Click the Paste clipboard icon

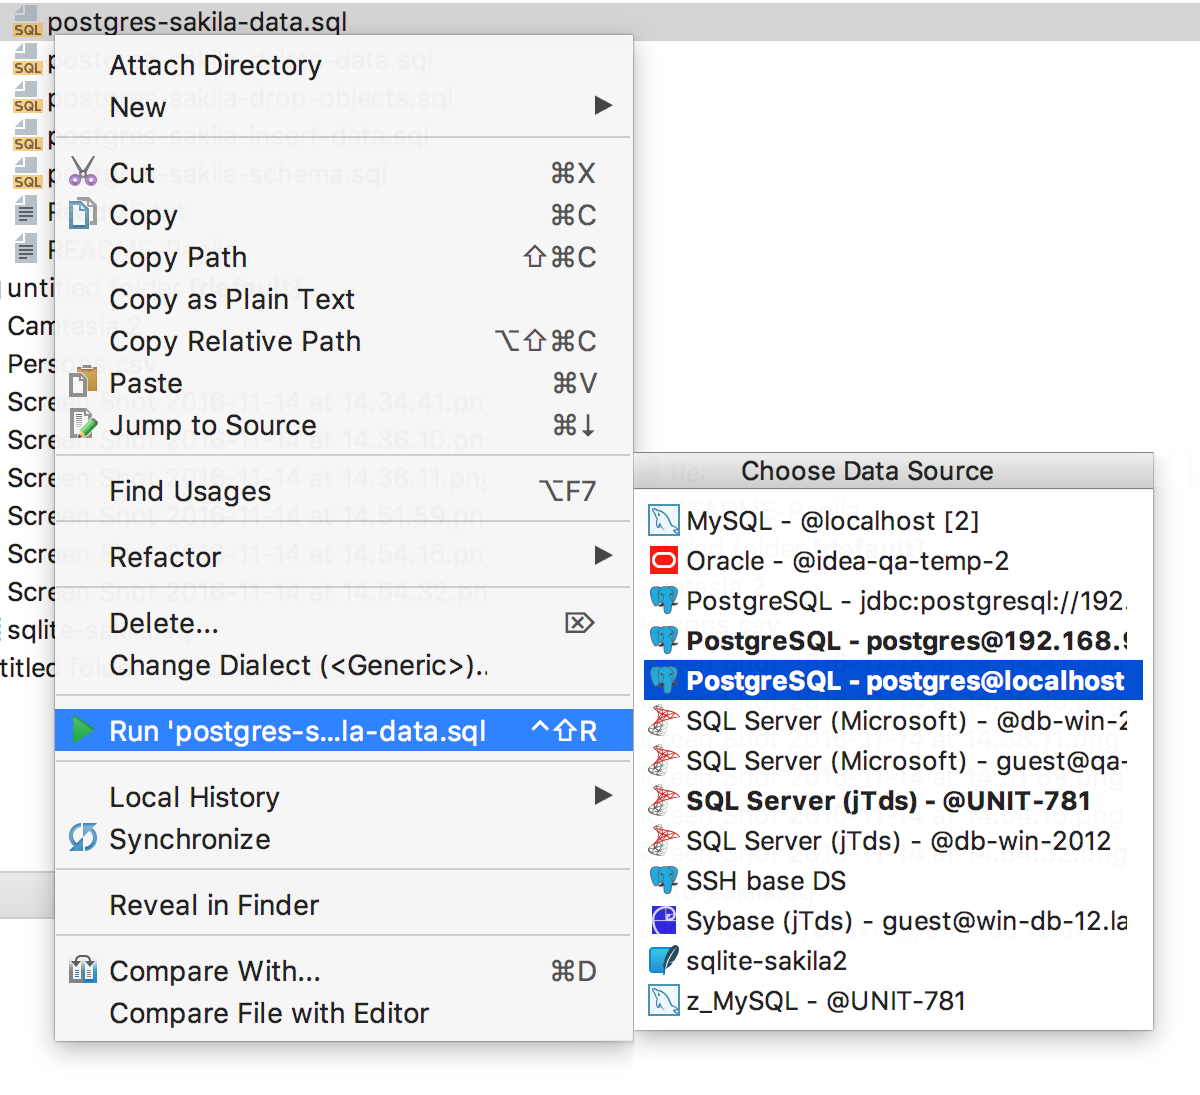tap(83, 383)
